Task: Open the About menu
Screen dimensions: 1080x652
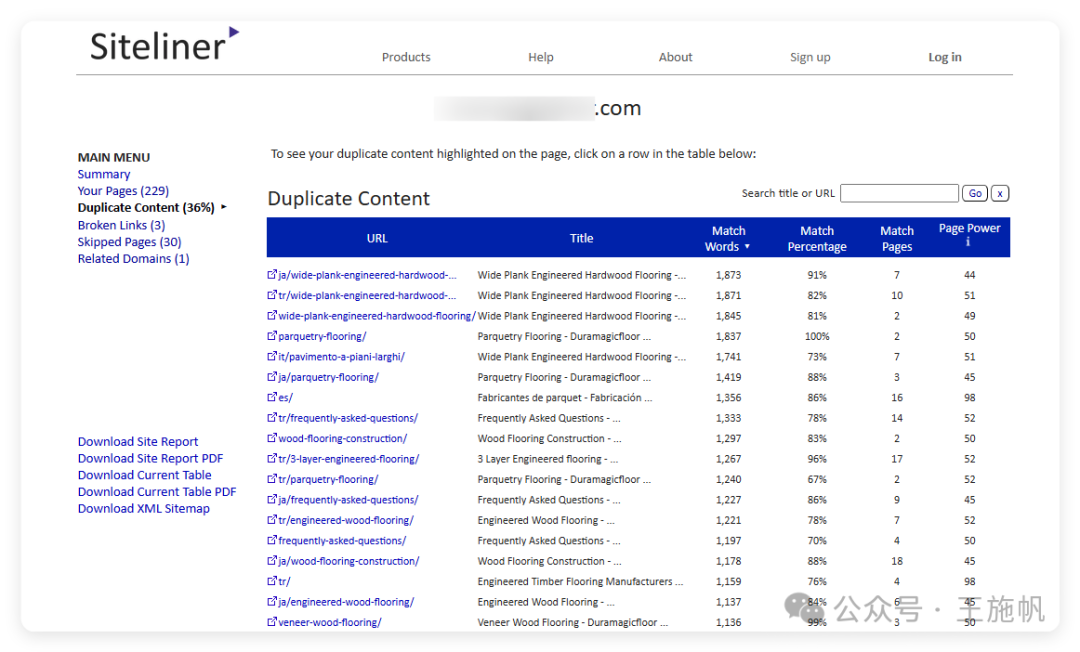Action: 675,57
